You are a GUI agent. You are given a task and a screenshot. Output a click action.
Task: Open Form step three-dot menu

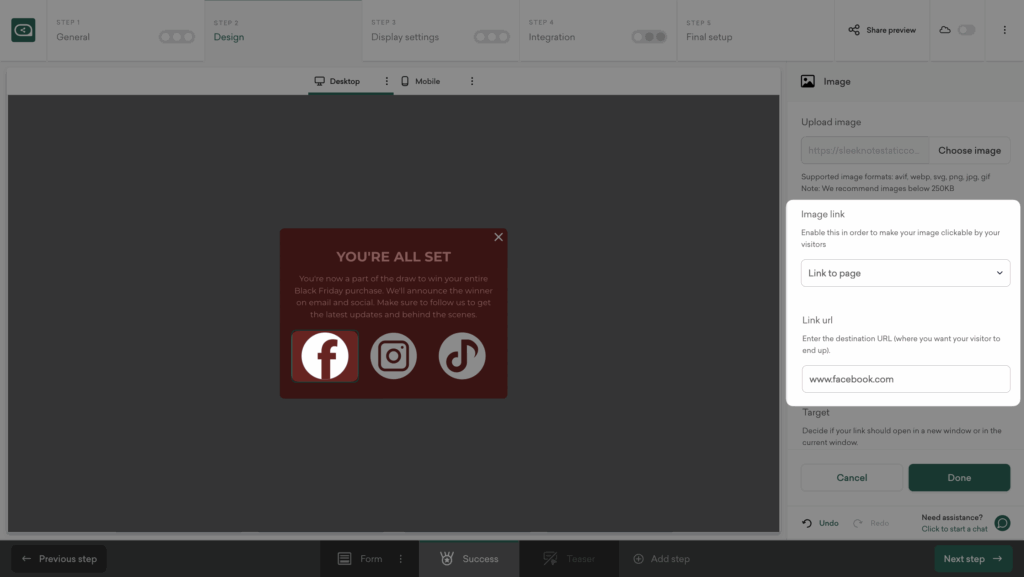[401, 559]
